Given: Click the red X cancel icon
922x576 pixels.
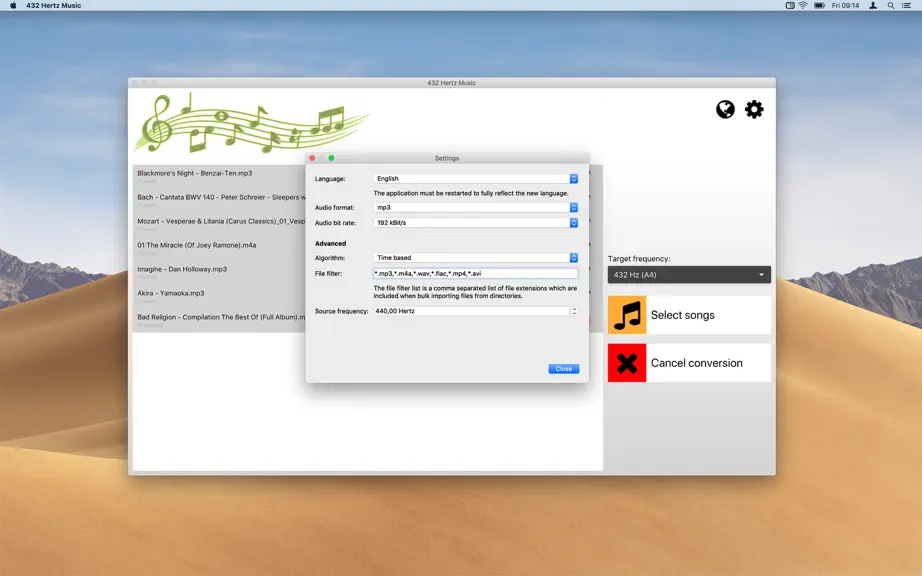Looking at the screenshot, I should coord(627,363).
